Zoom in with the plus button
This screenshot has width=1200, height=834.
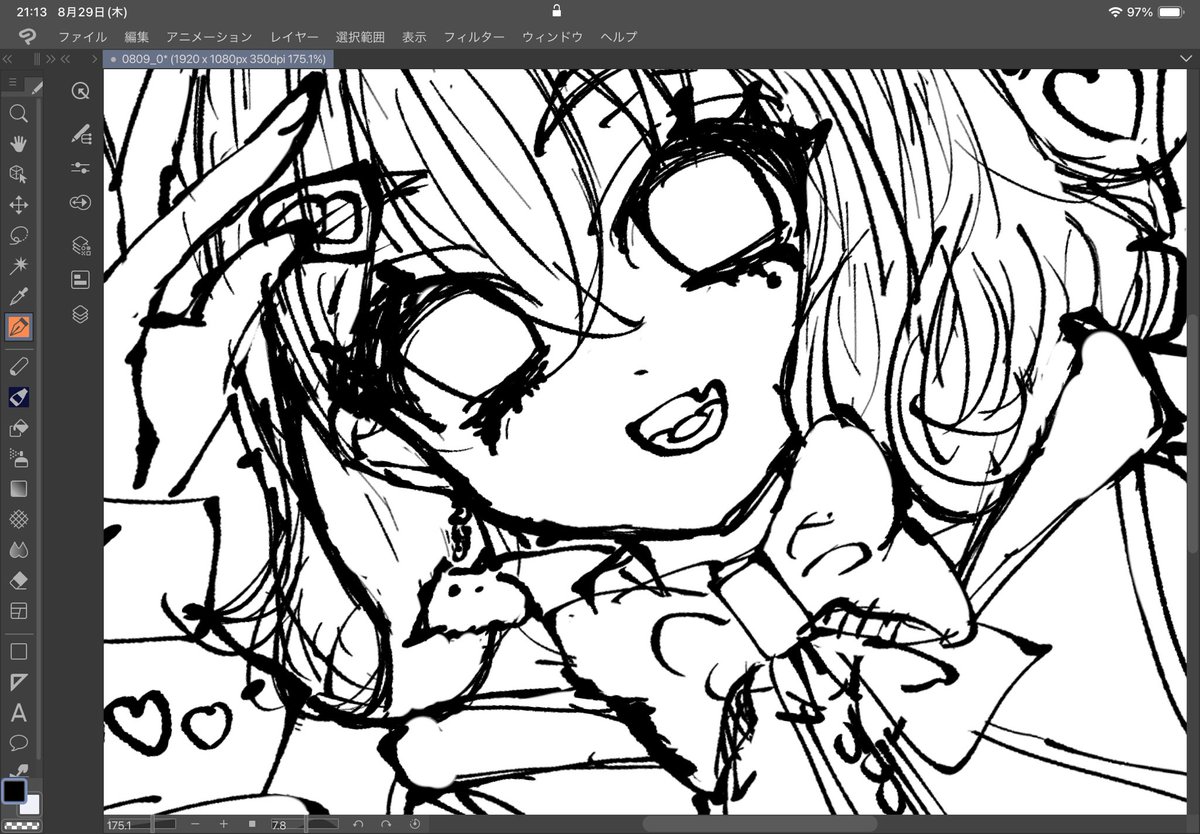[x=223, y=824]
